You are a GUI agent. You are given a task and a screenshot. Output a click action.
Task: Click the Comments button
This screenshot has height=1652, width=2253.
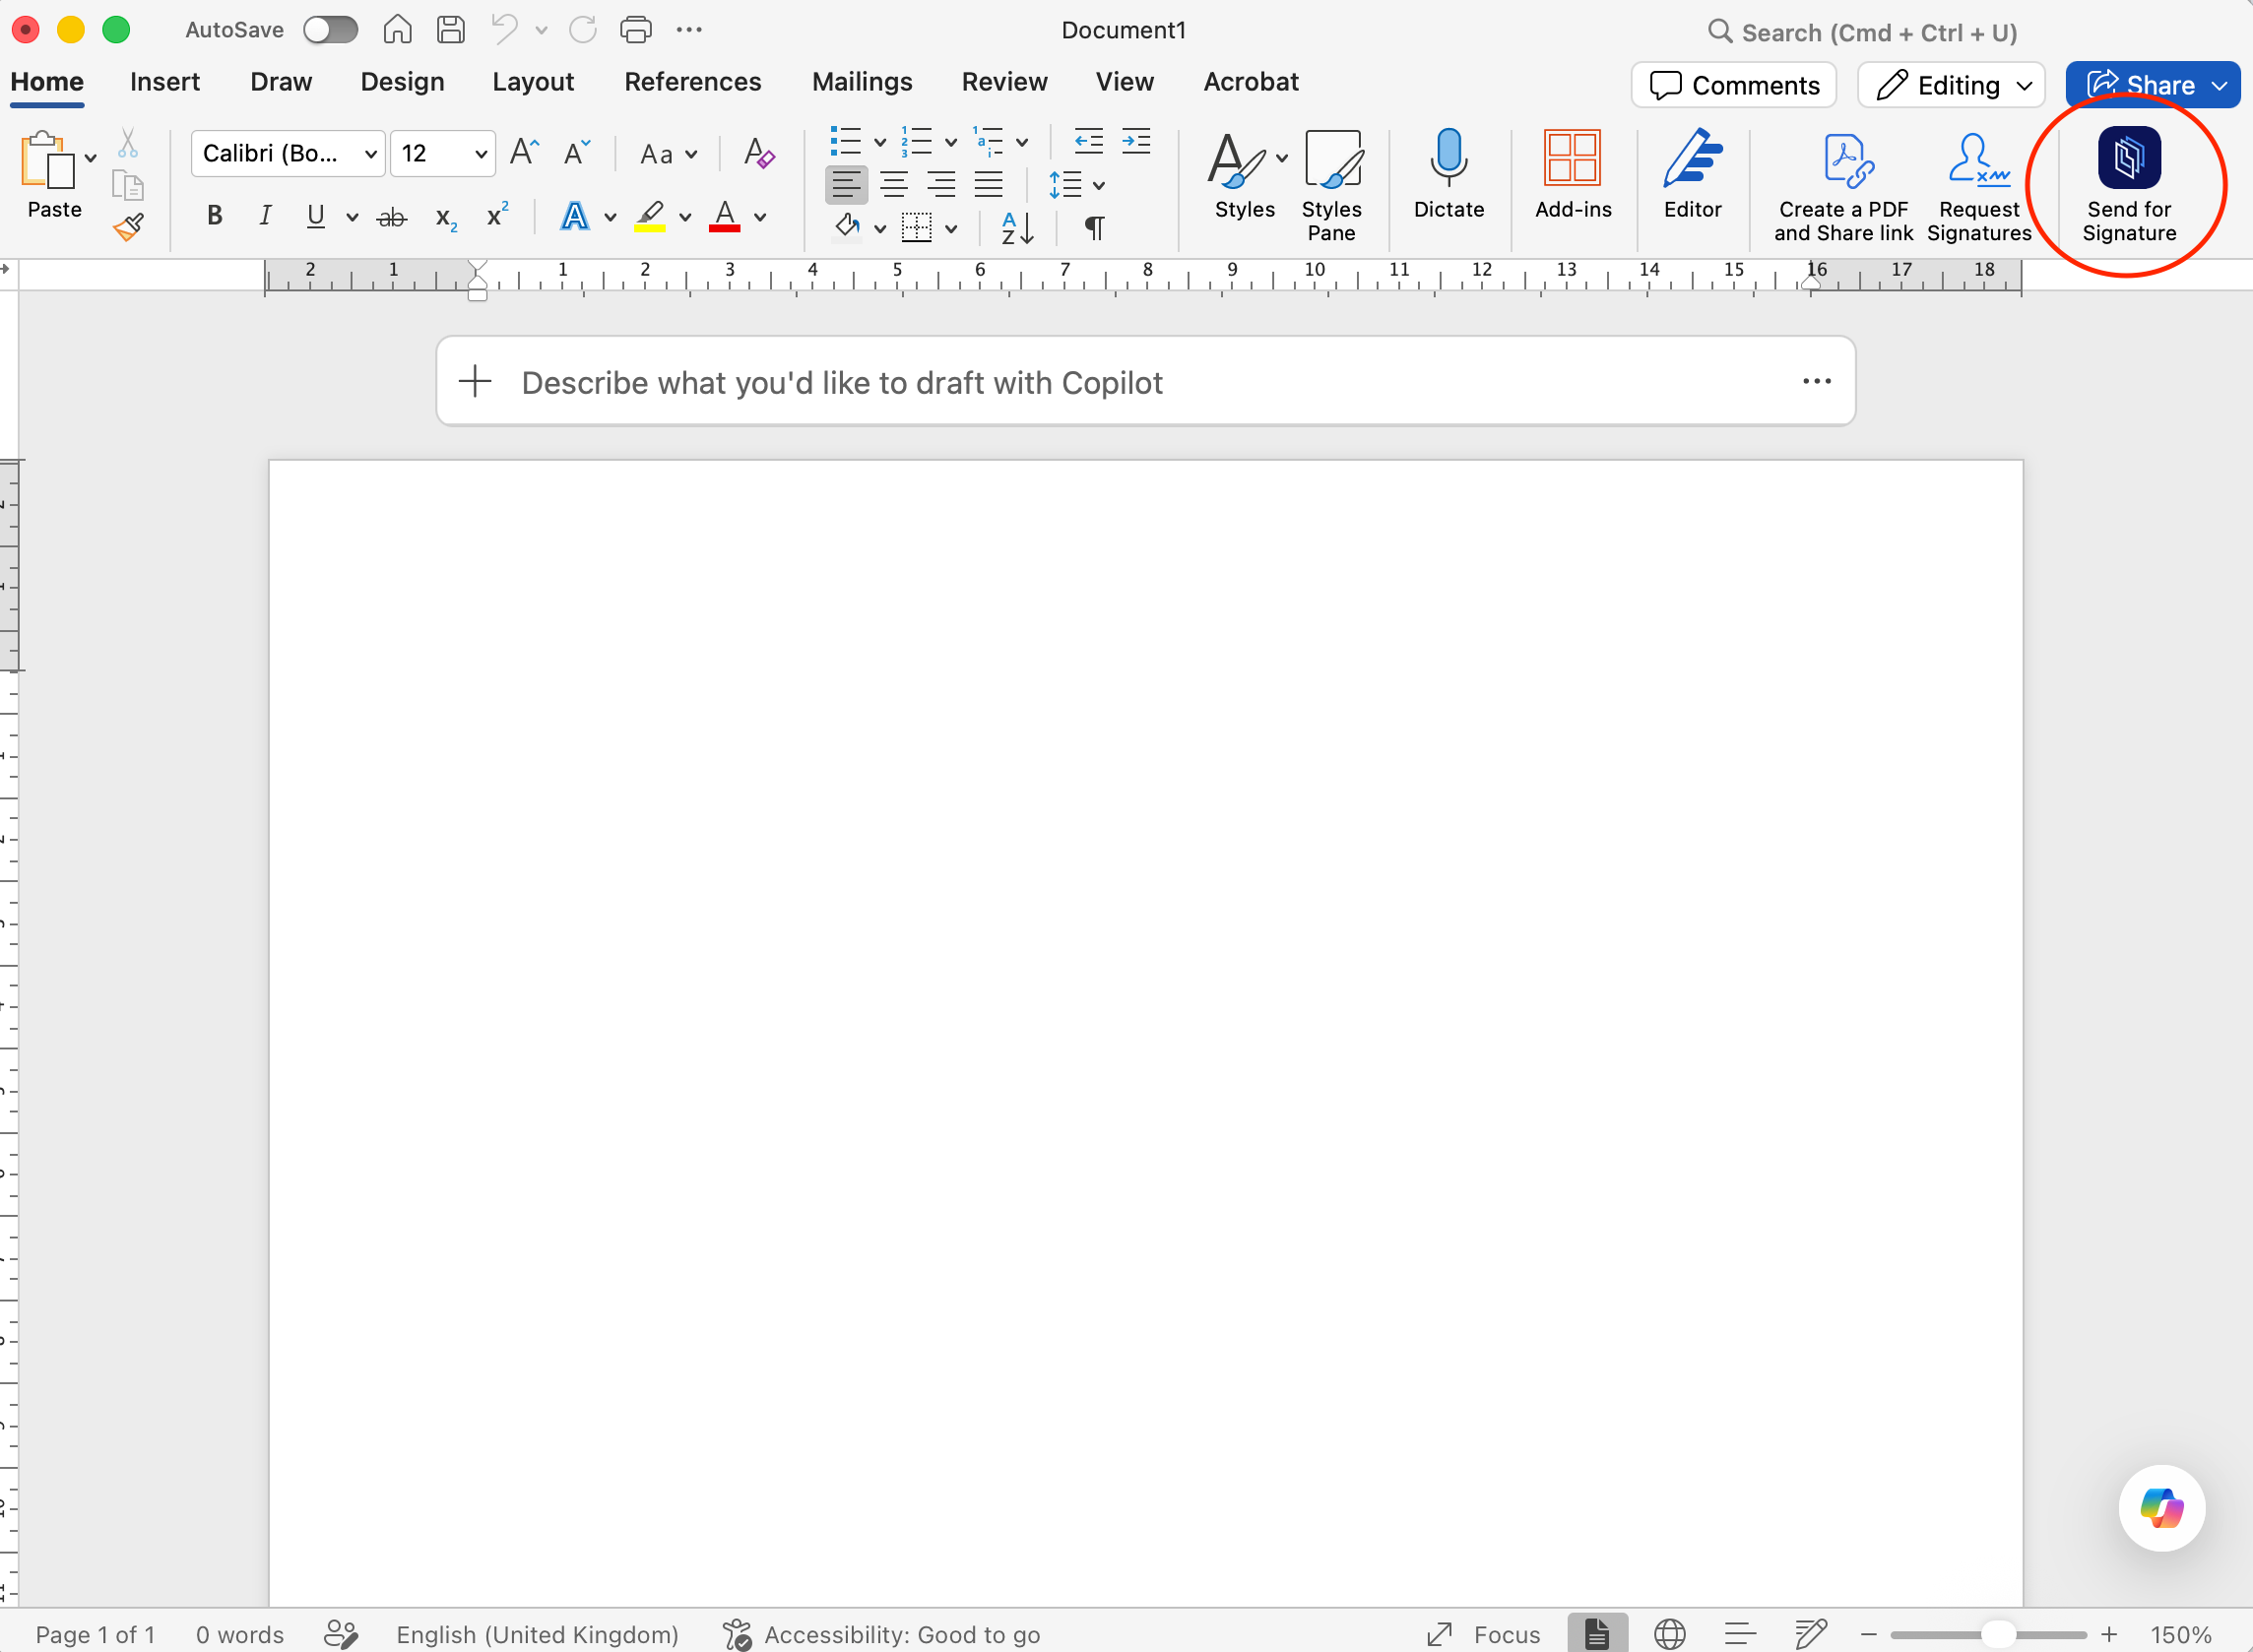1734,85
